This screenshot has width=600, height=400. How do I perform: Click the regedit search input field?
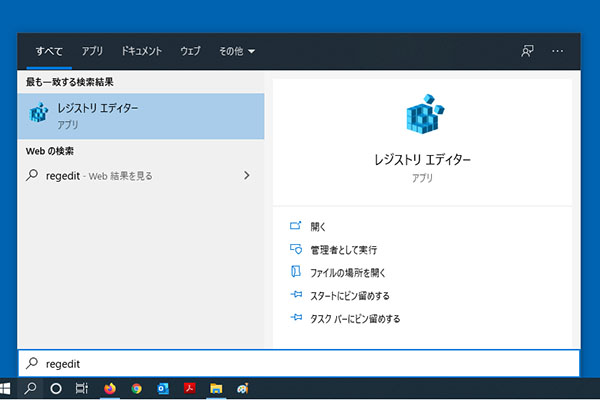[300, 363]
